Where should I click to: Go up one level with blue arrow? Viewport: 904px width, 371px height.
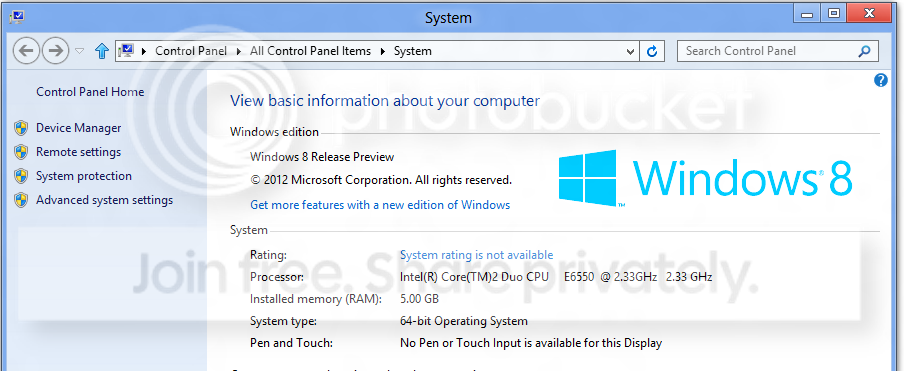[101, 51]
